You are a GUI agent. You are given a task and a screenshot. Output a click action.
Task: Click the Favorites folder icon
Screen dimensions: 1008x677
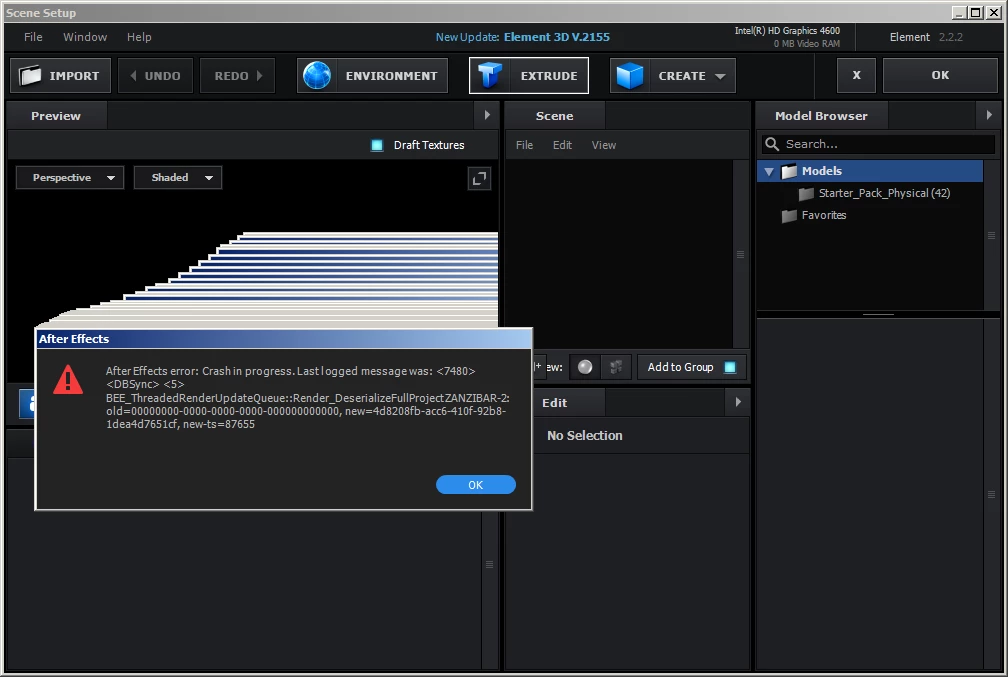pyautogui.click(x=789, y=216)
